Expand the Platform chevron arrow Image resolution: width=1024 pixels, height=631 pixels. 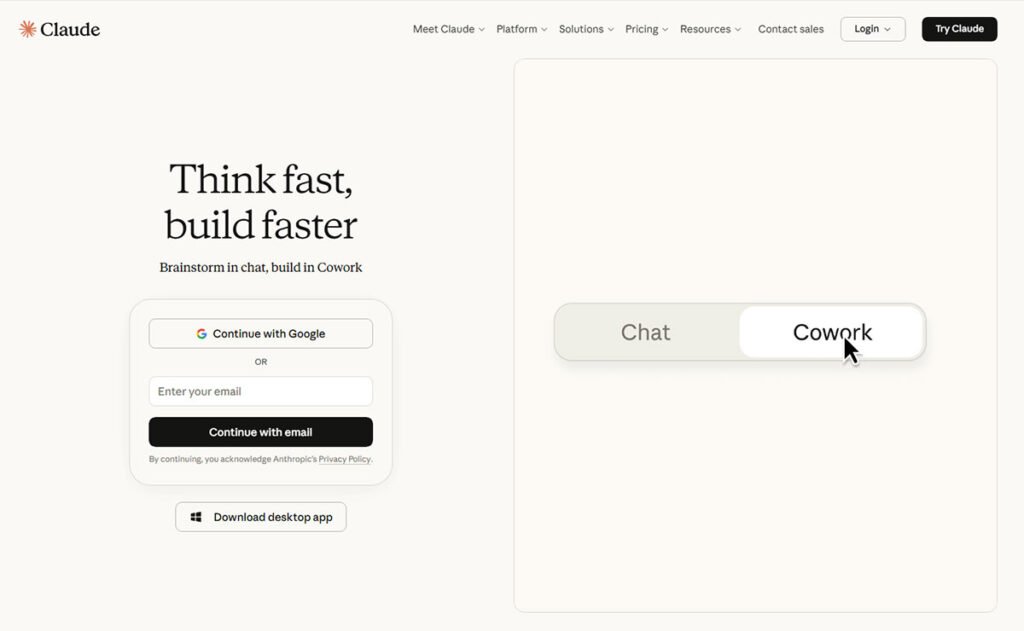pyautogui.click(x=544, y=29)
